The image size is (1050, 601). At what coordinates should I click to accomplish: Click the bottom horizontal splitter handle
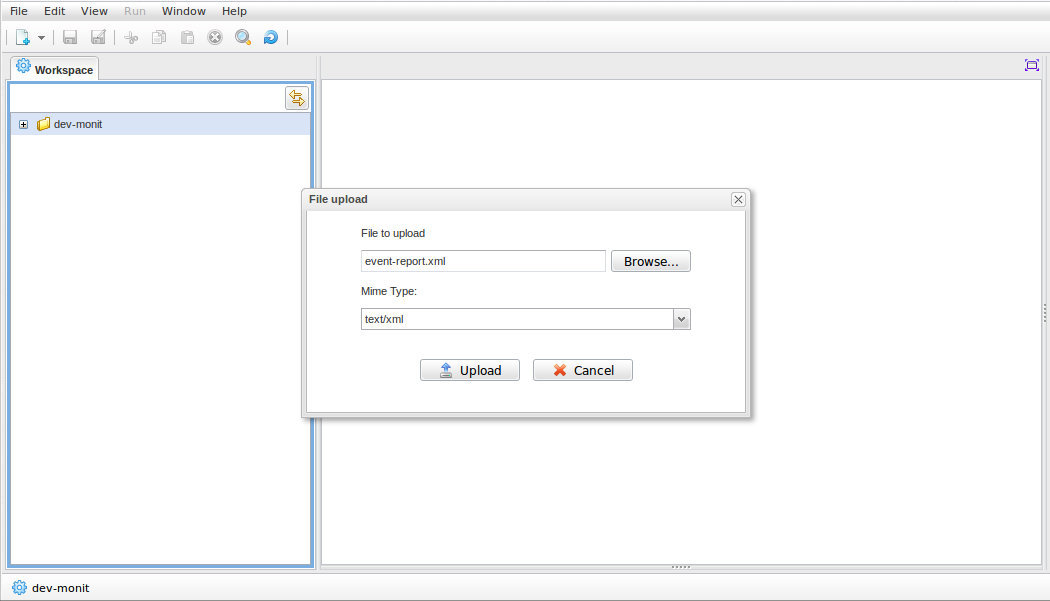(681, 567)
